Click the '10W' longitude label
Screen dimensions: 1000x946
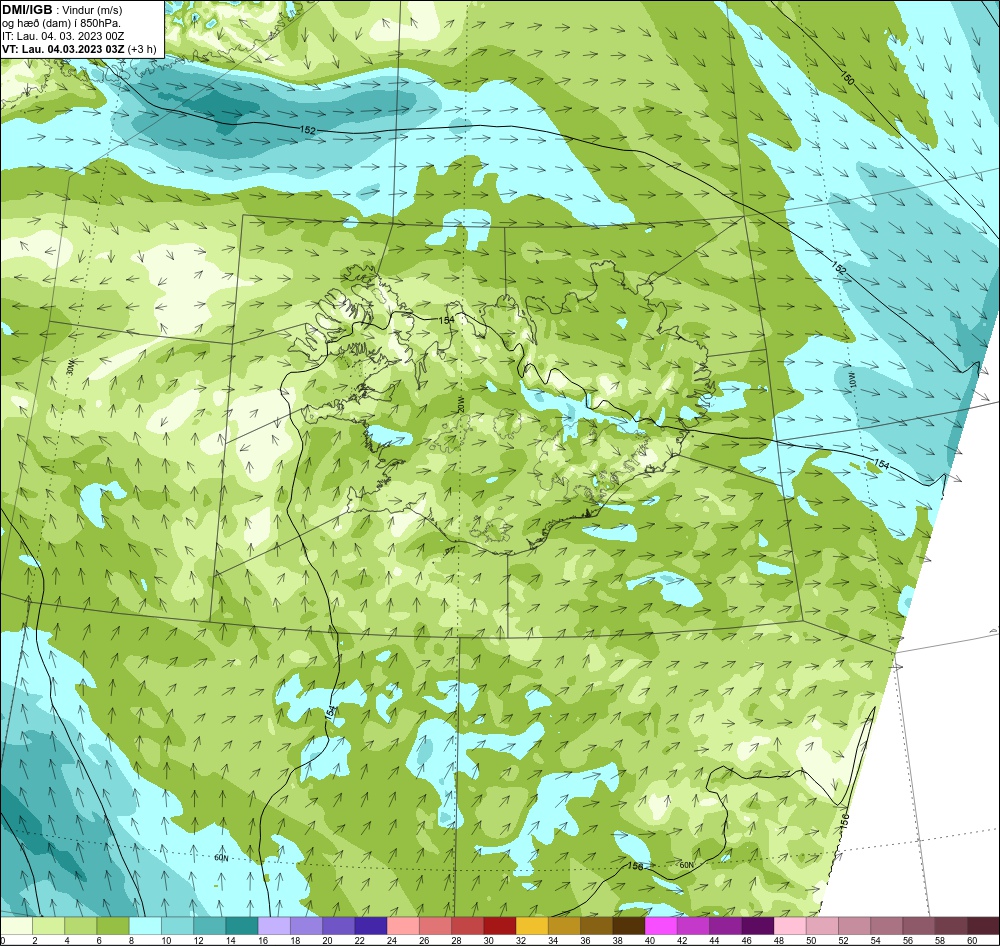[x=851, y=381]
